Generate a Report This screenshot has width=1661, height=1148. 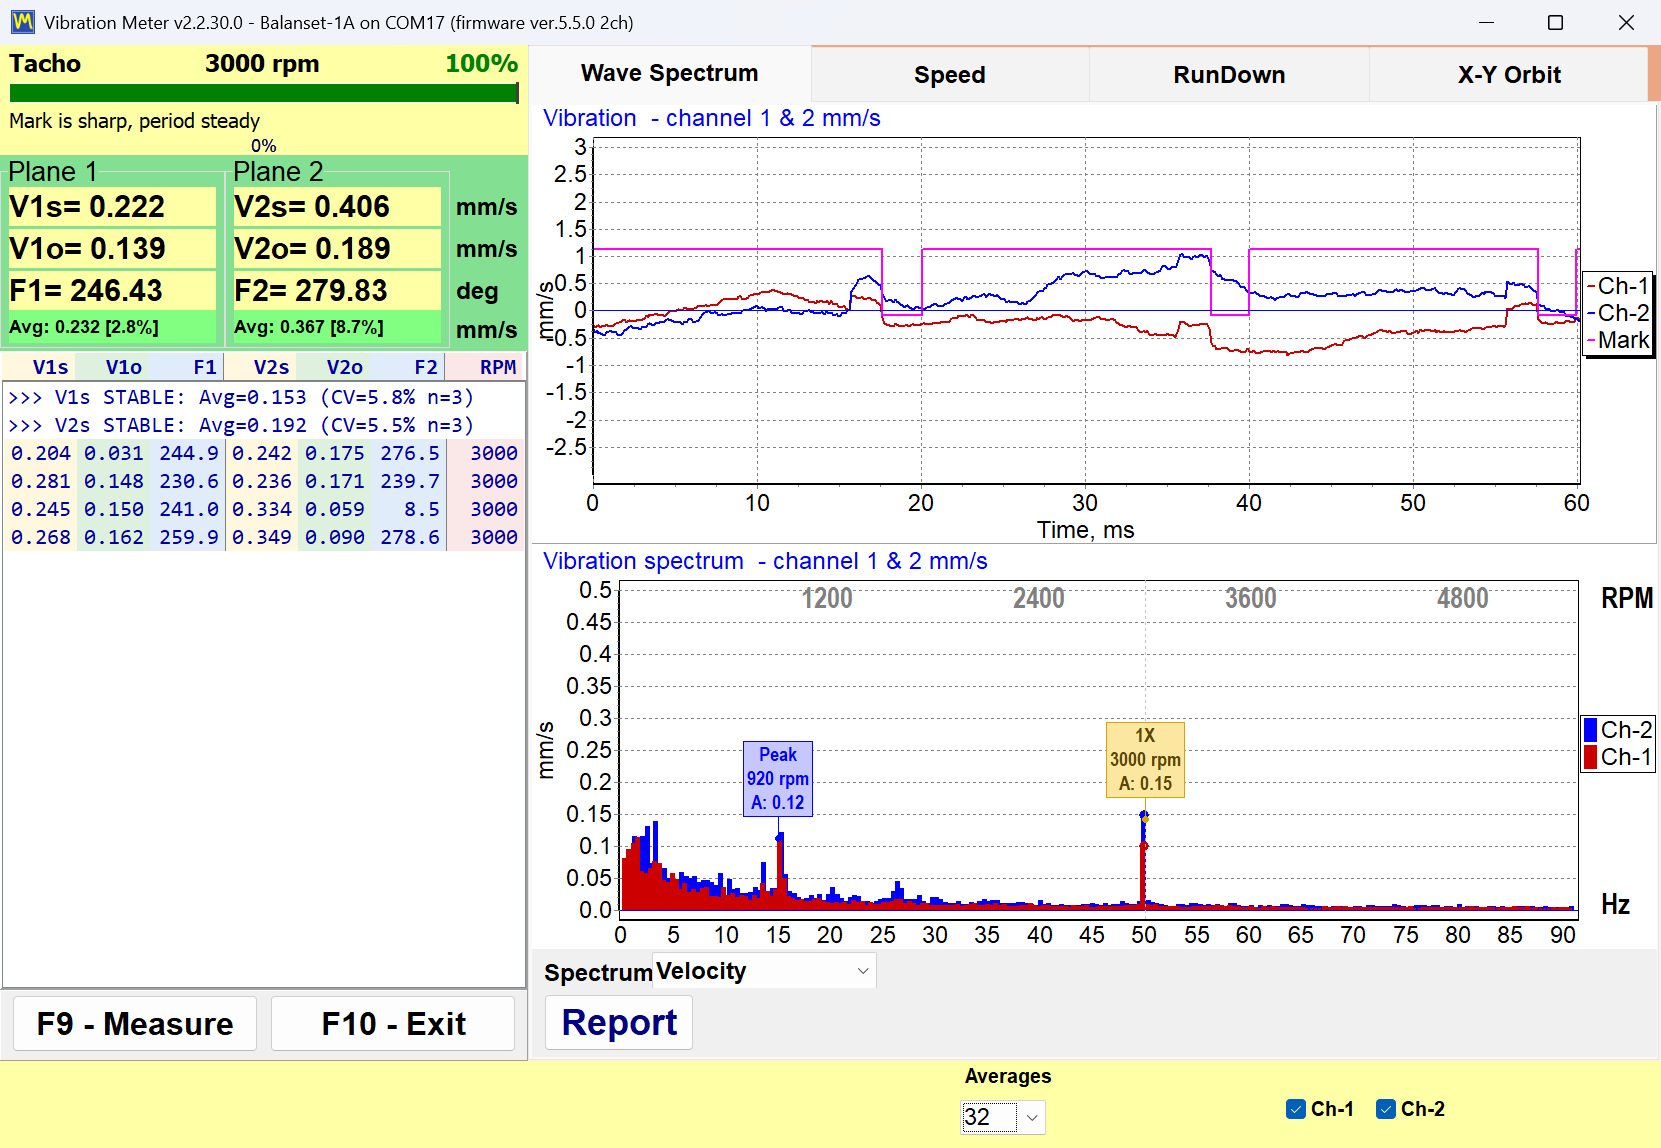point(619,1023)
